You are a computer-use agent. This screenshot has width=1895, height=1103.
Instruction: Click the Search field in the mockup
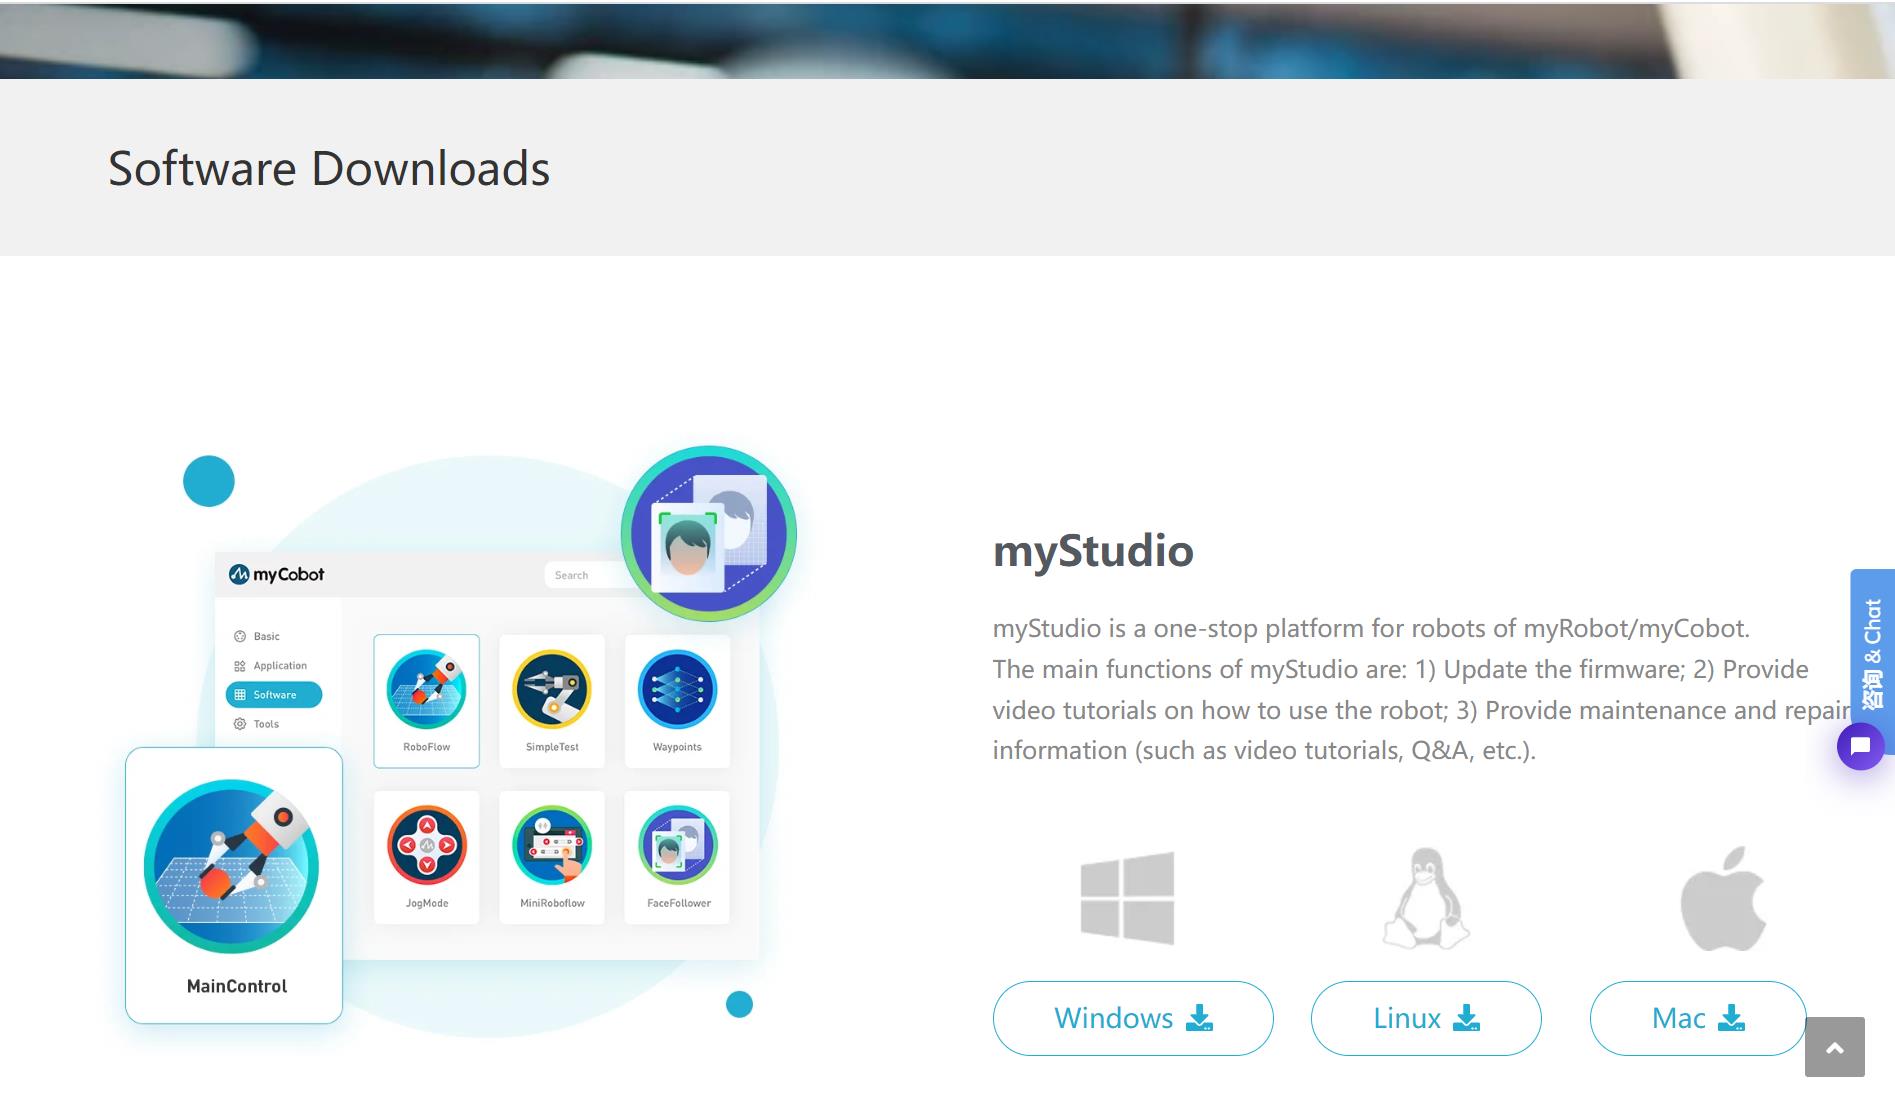point(585,575)
